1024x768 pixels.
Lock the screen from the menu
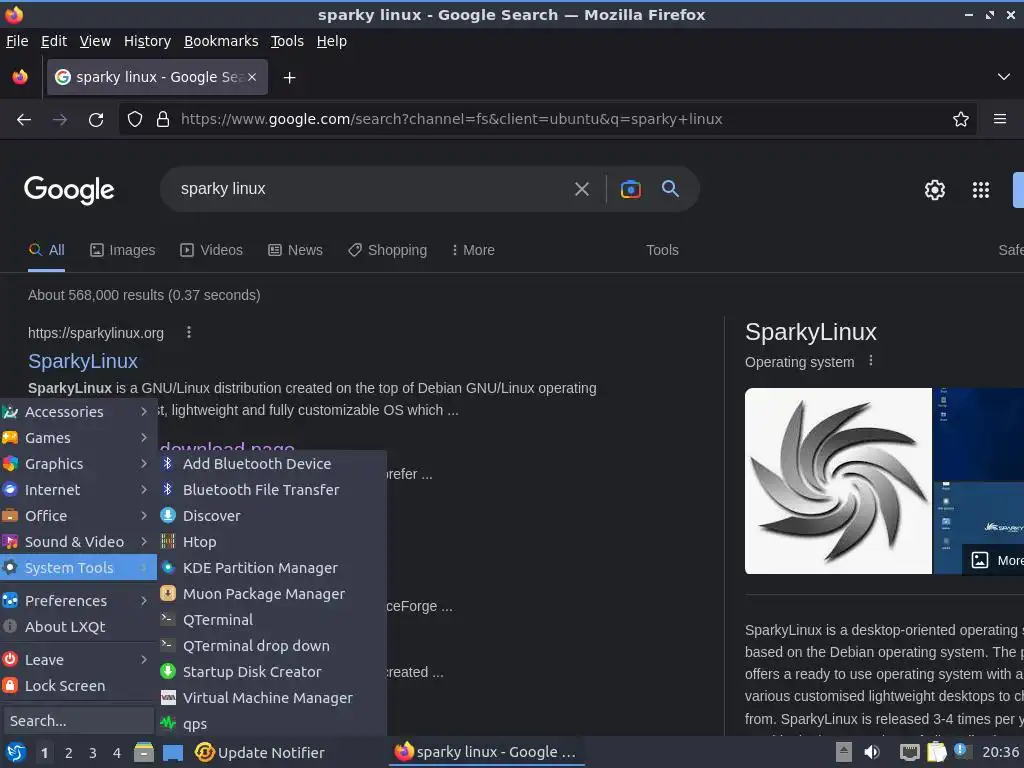click(x=78, y=686)
